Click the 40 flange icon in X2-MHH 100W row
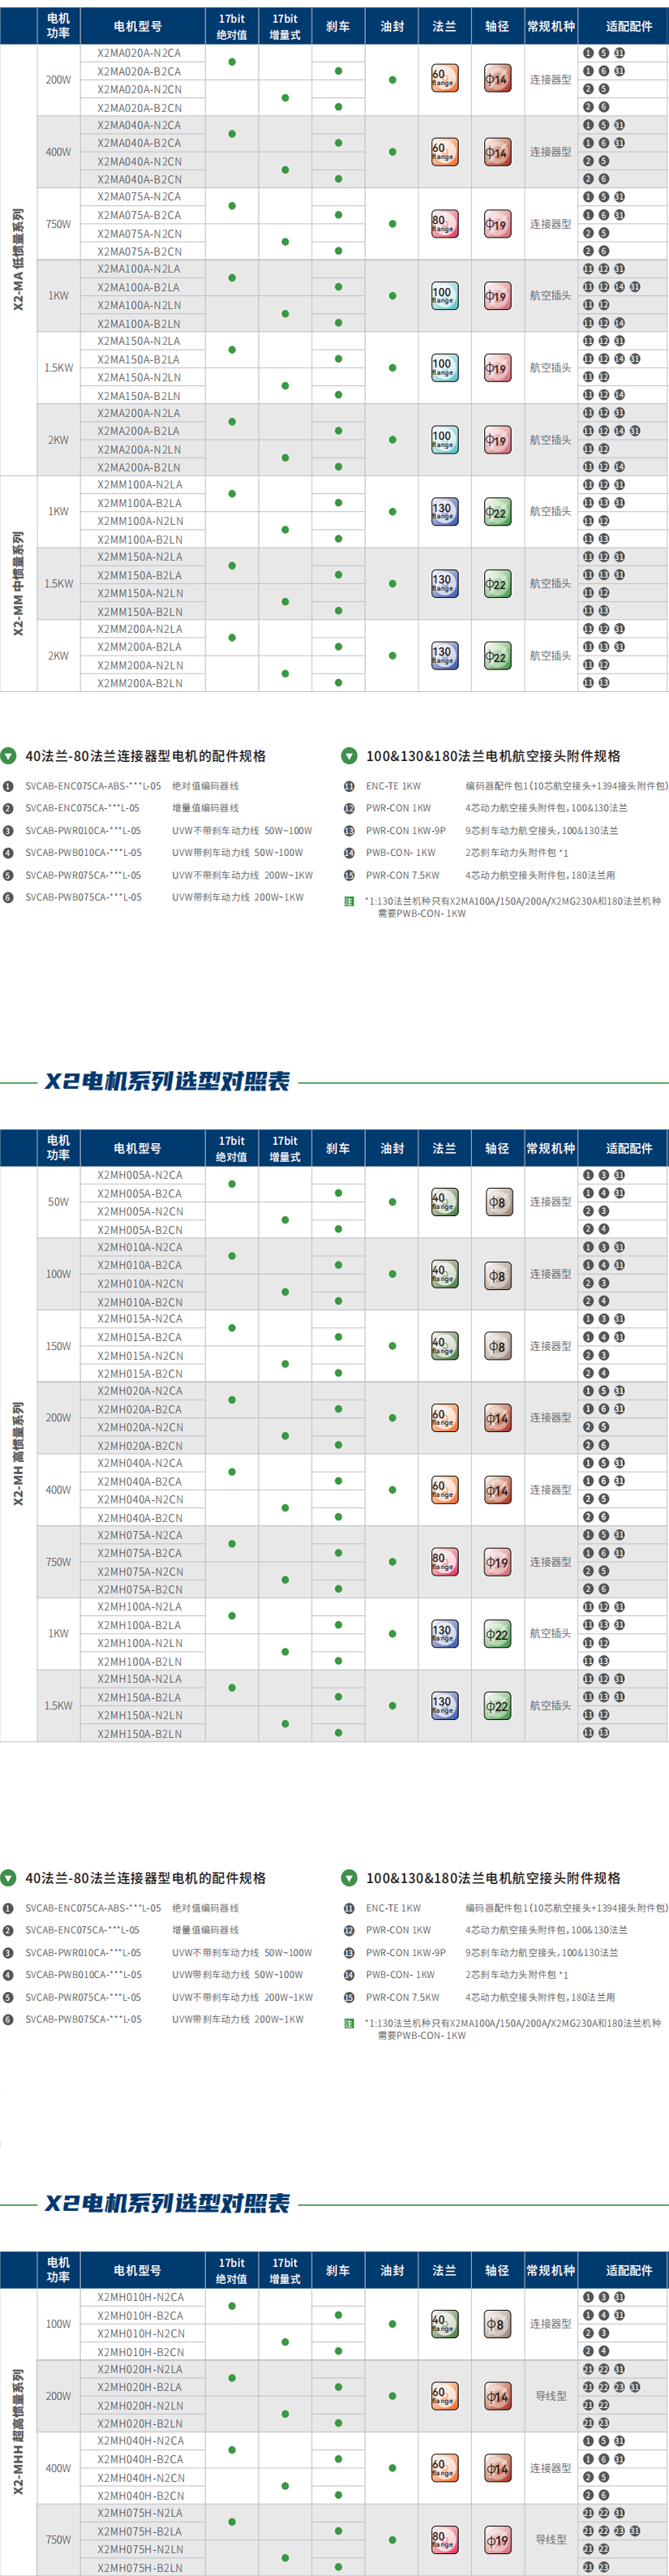This screenshot has width=669, height=2576. [444, 2324]
